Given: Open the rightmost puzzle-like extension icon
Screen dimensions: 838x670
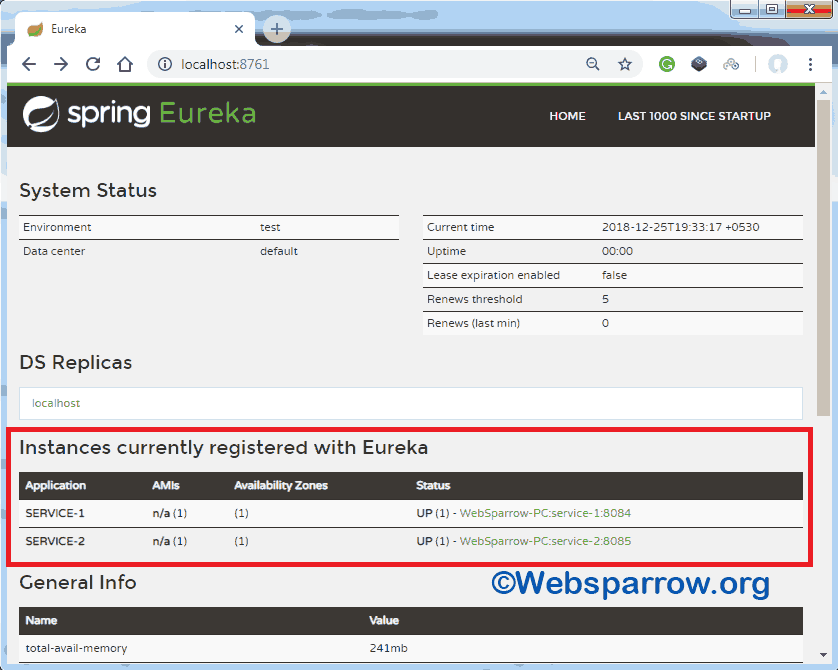Looking at the screenshot, I should [731, 63].
